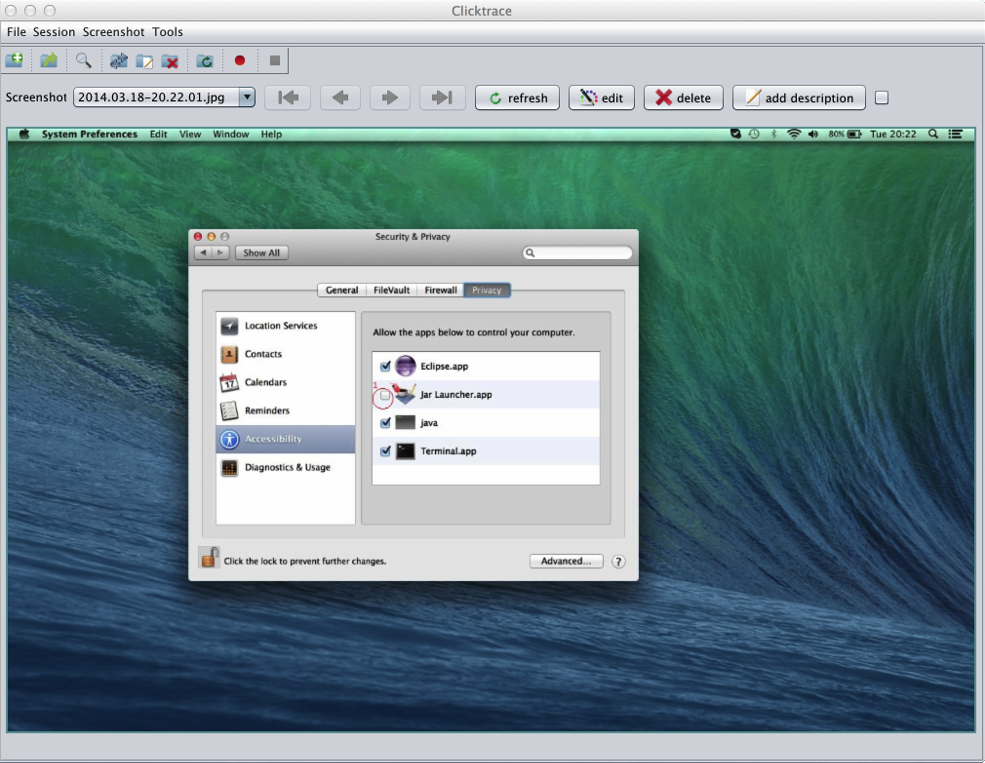Click the delete button with red X
The height and width of the screenshot is (763, 985).
click(683, 97)
